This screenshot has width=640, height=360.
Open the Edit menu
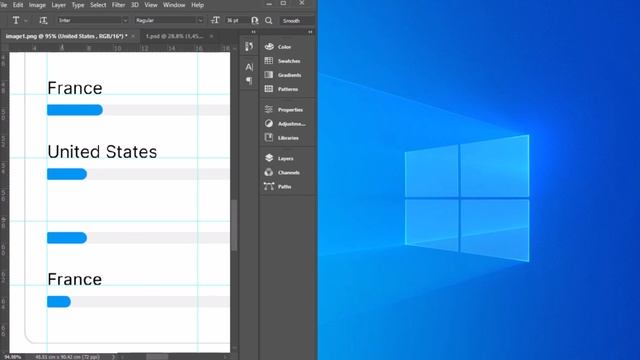point(18,5)
